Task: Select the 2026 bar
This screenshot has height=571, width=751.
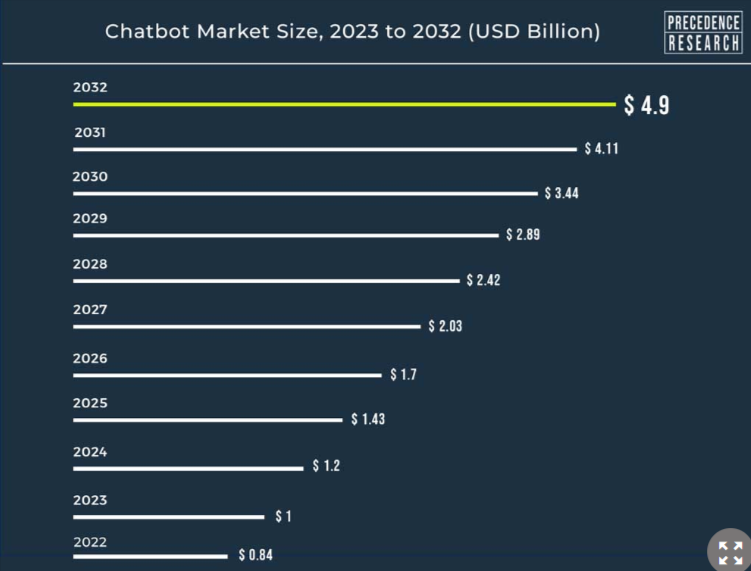Action: click(227, 376)
